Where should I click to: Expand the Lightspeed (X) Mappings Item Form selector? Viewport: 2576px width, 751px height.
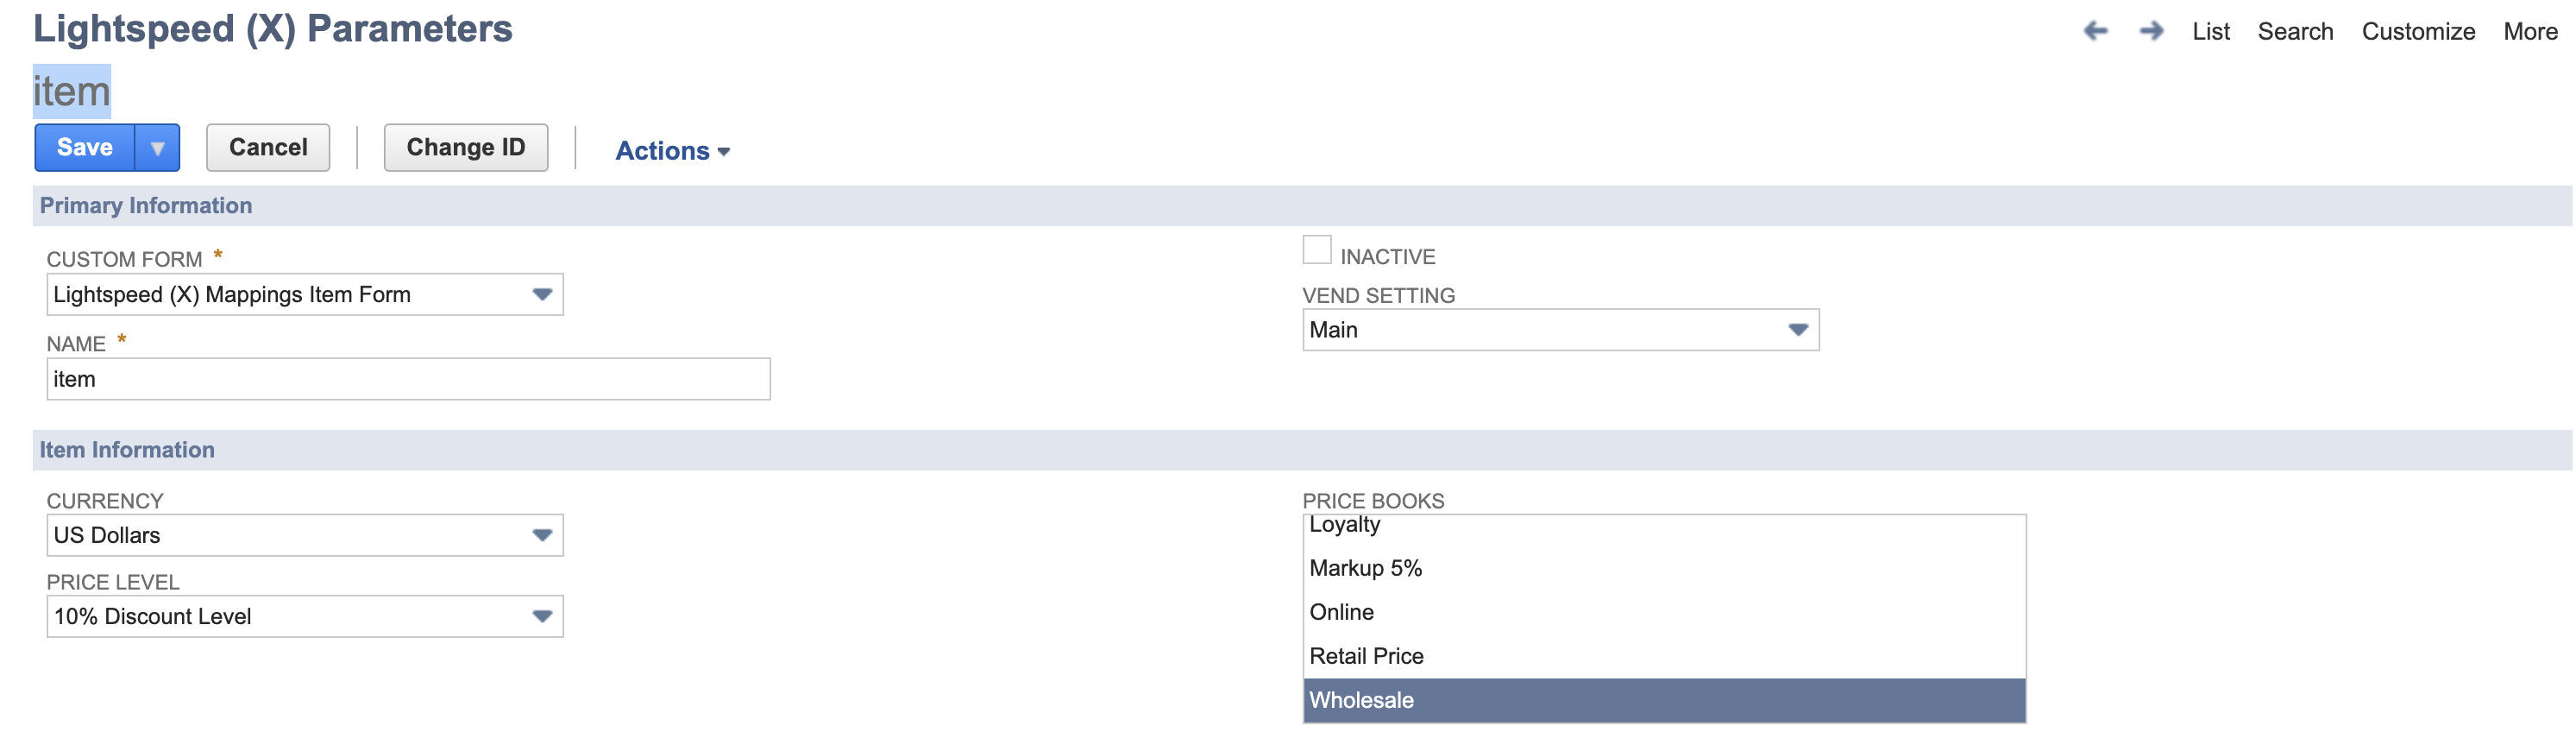click(300, 294)
